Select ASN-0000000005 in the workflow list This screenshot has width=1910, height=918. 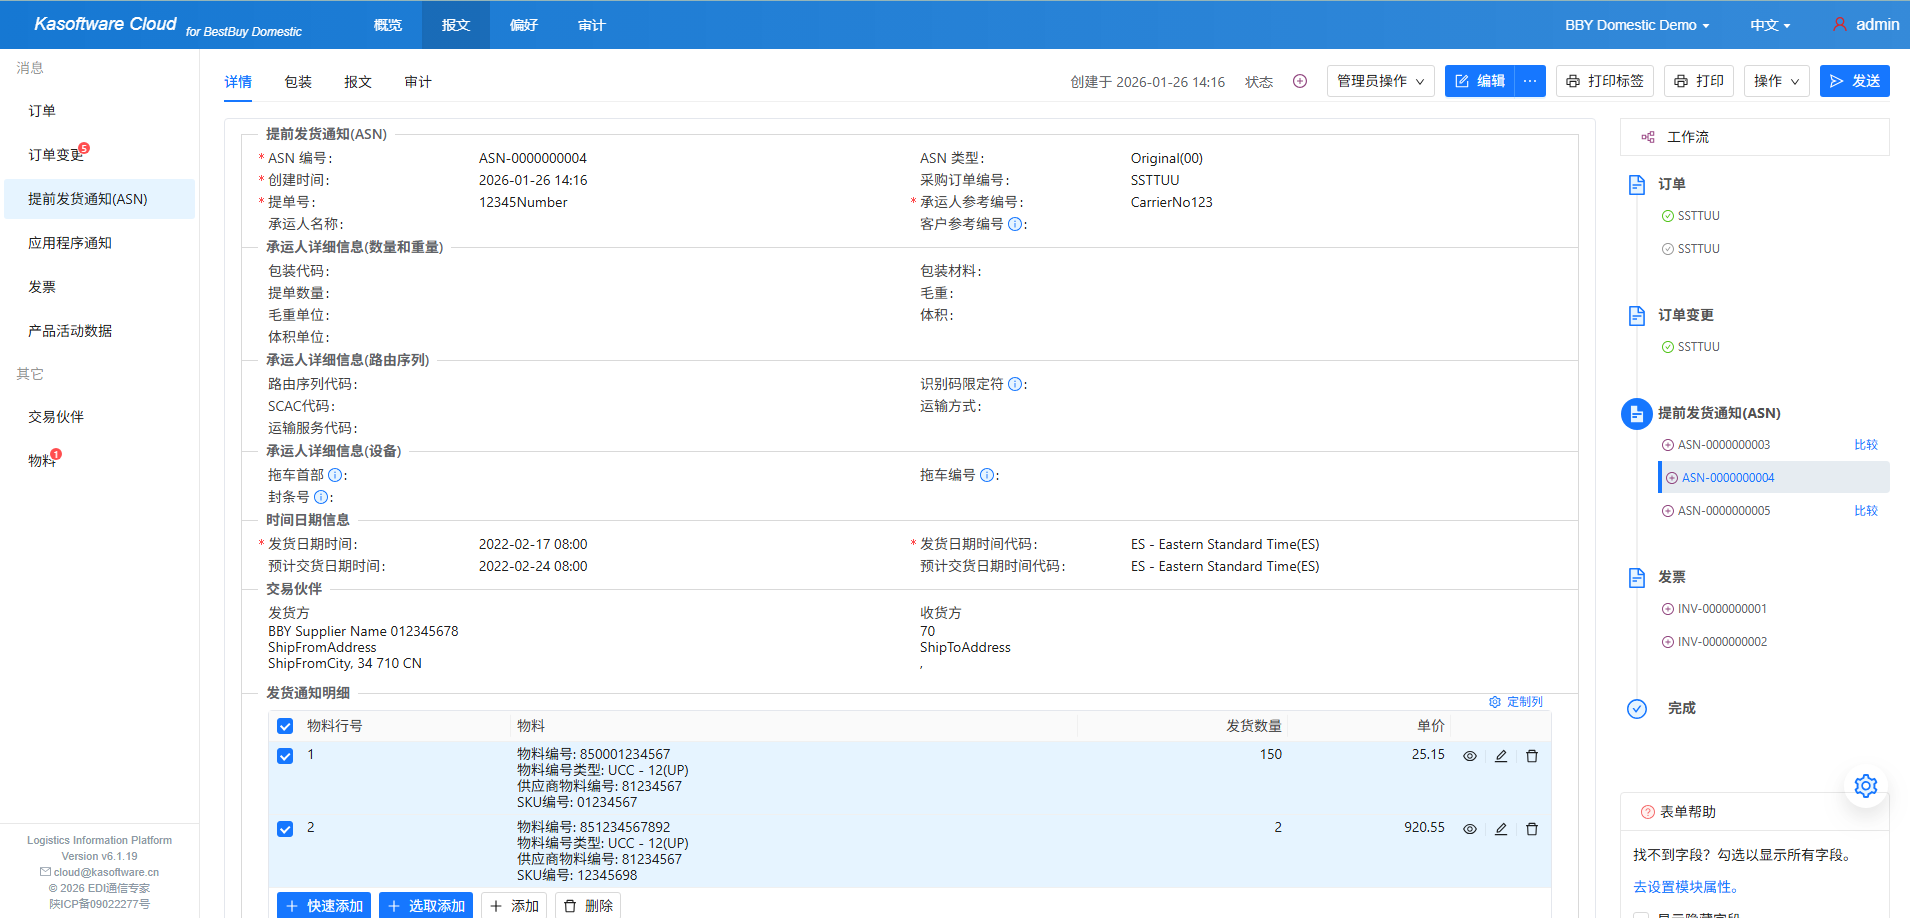[x=1724, y=510]
